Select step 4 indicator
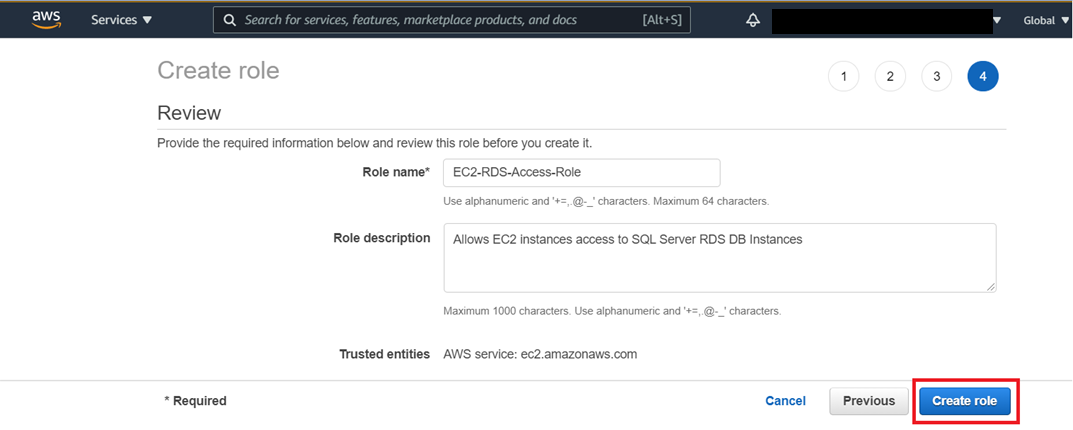 (x=983, y=77)
